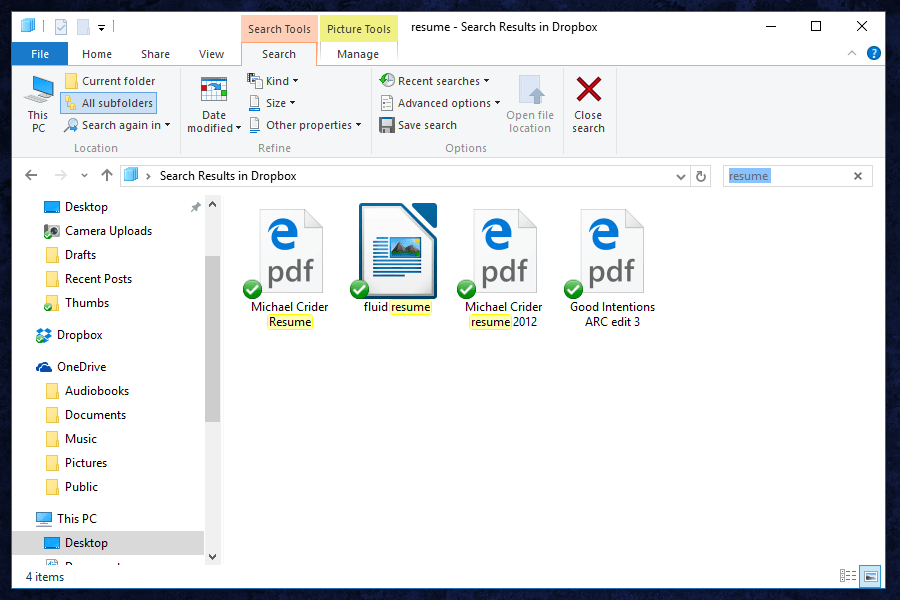This screenshot has height=600, width=900.
Task: Open Explorer help icon
Action: click(x=874, y=53)
